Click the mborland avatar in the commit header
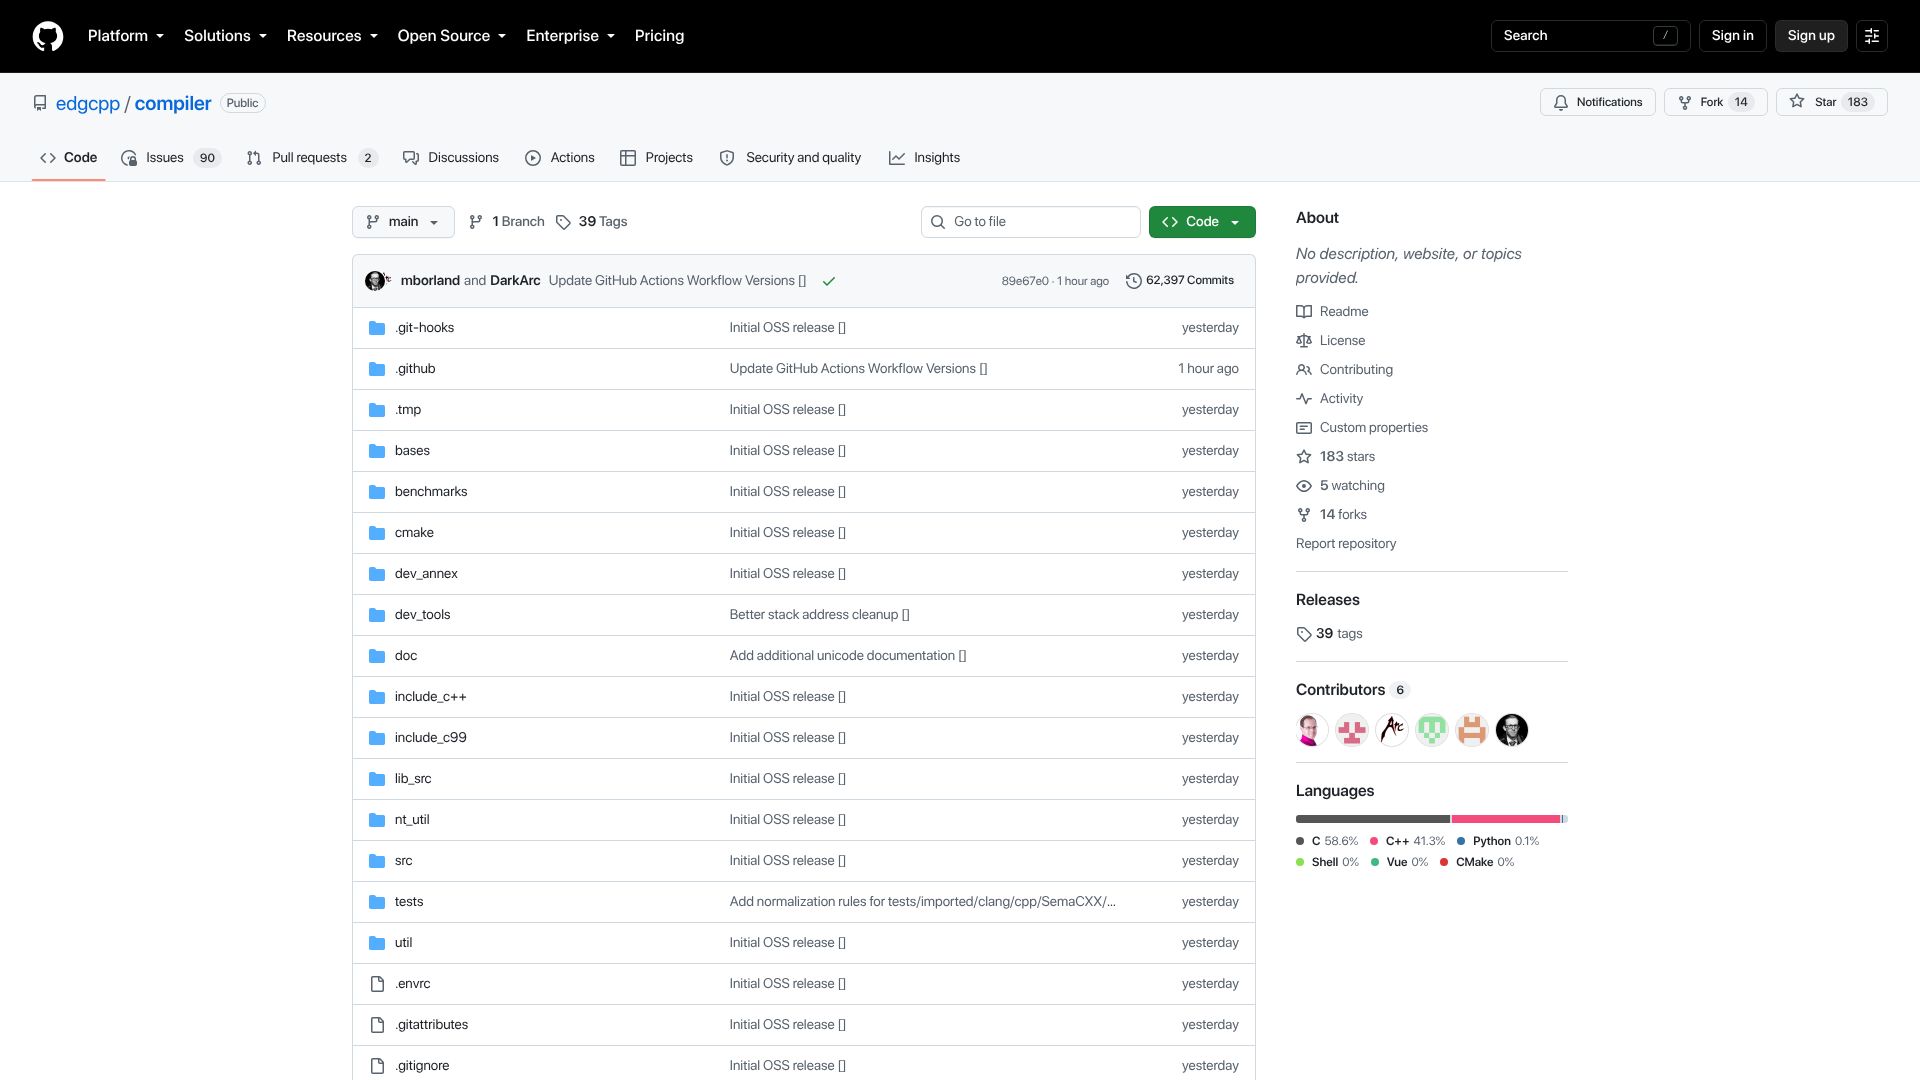 [x=375, y=281]
